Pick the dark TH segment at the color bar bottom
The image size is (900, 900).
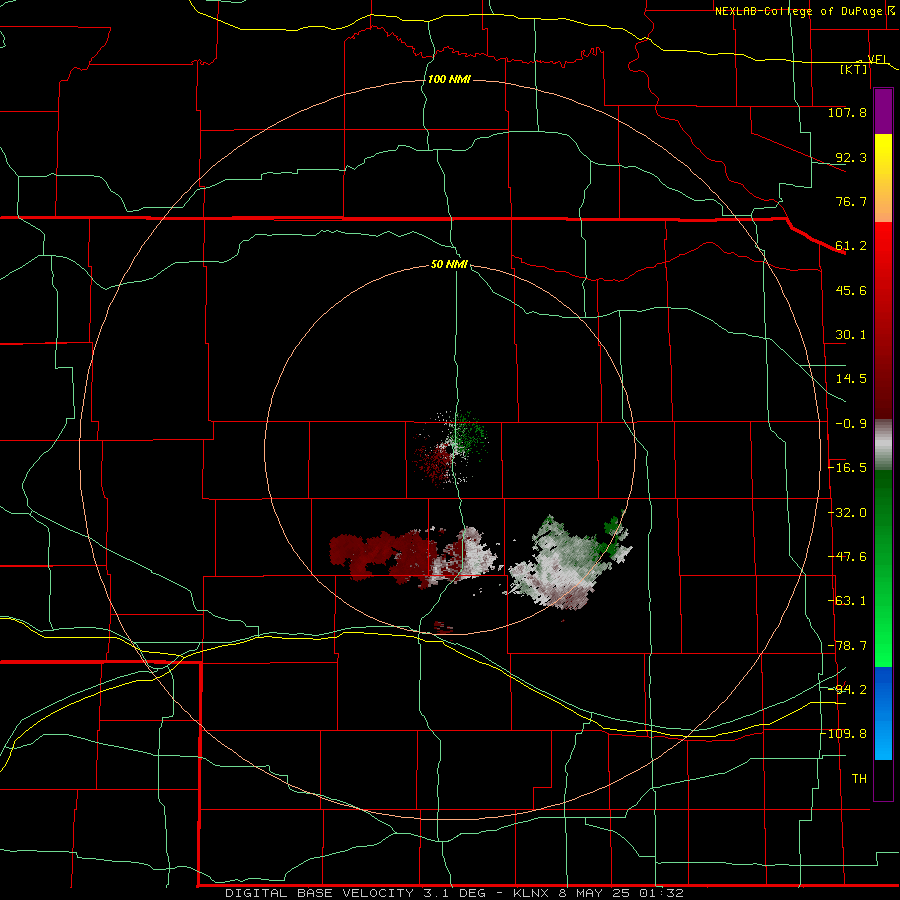tap(883, 779)
